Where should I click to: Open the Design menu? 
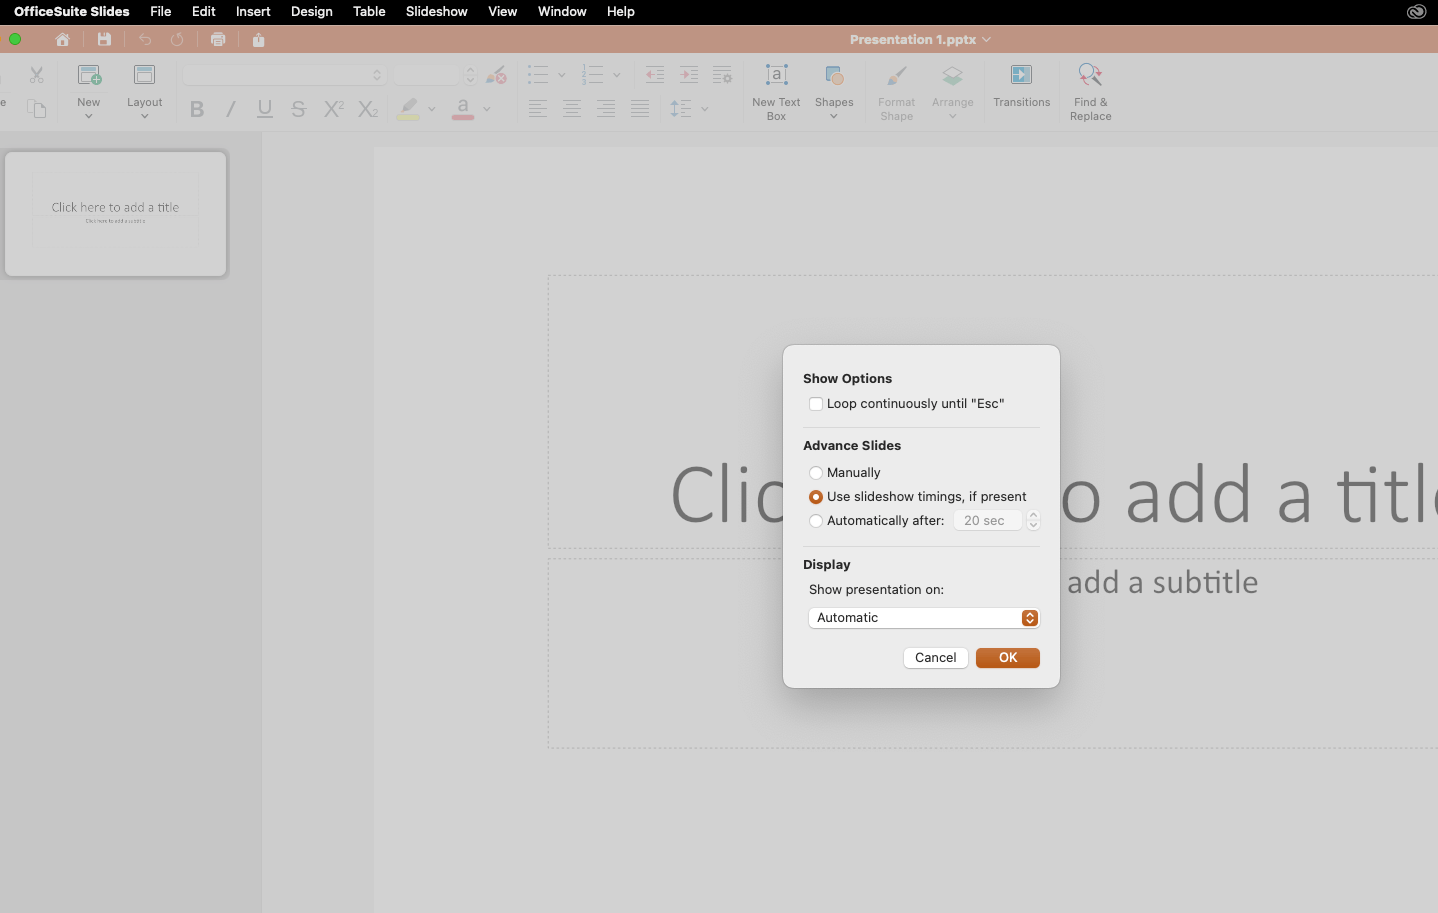pyautogui.click(x=311, y=11)
